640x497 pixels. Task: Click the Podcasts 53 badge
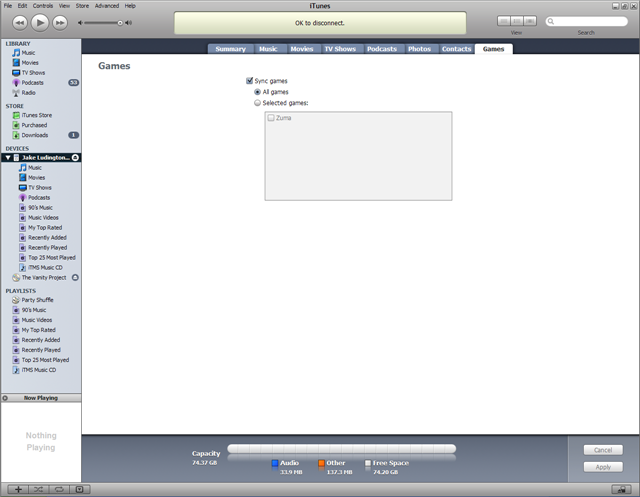tap(73, 83)
